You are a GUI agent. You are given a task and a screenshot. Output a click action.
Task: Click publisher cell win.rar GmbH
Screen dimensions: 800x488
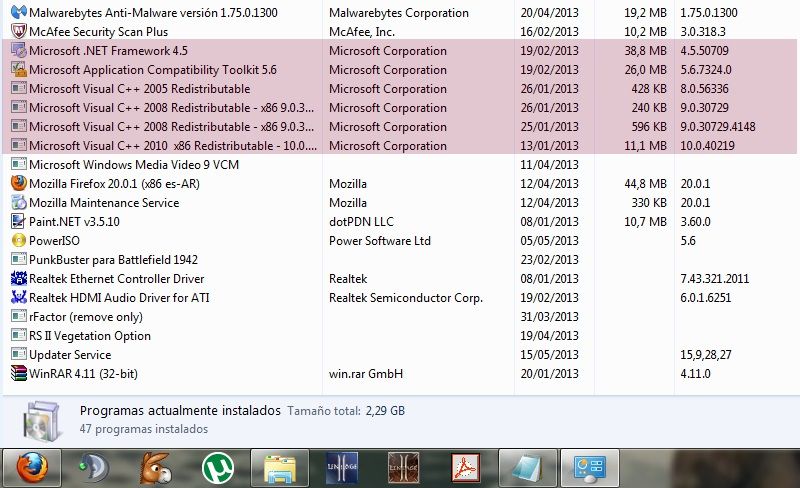coord(366,374)
